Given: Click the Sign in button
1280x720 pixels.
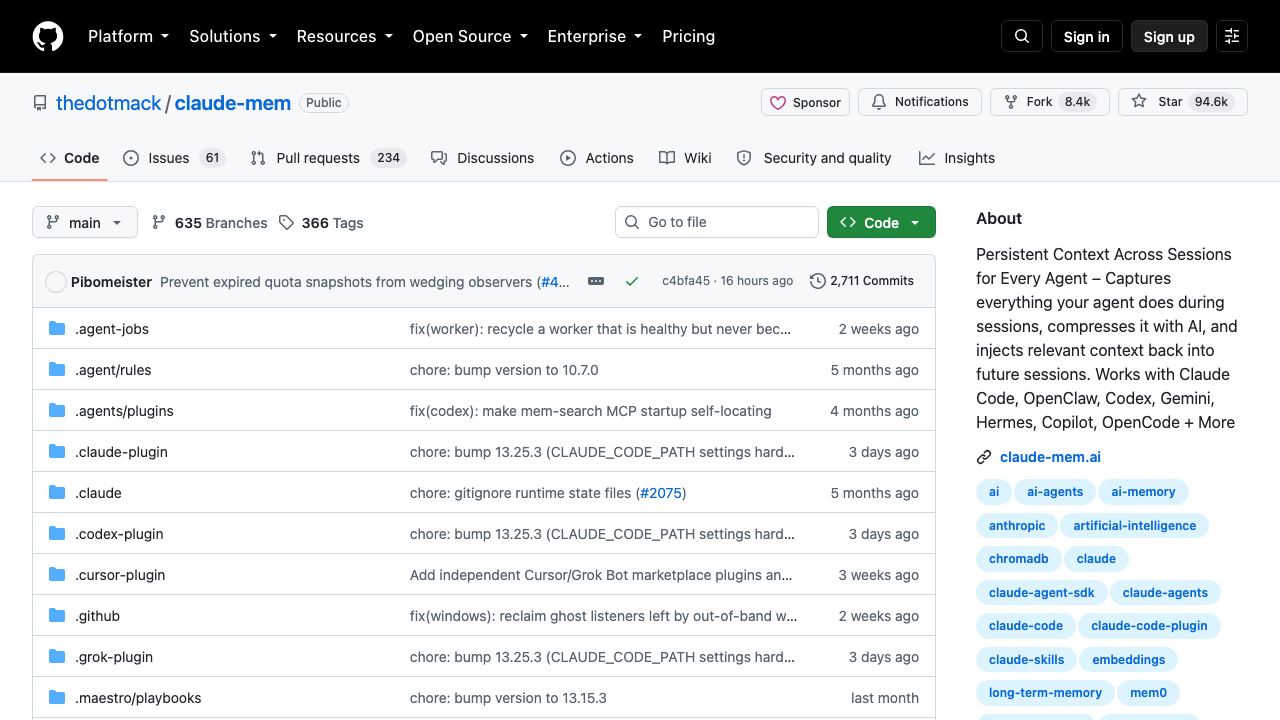Looking at the screenshot, I should click(x=1087, y=36).
